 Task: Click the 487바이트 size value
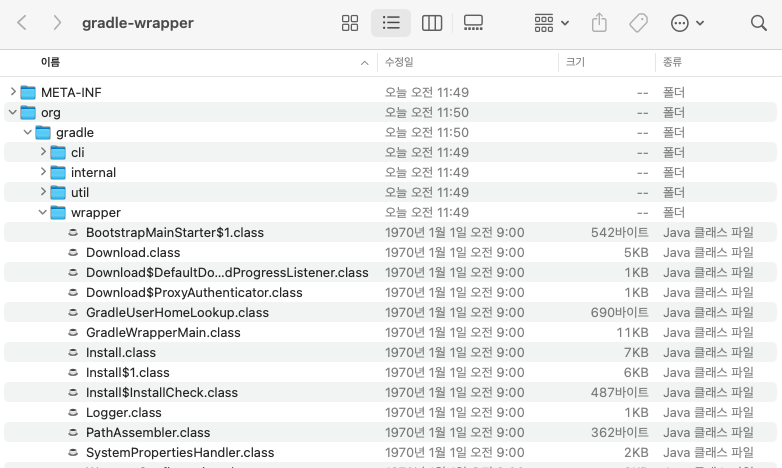(x=619, y=392)
